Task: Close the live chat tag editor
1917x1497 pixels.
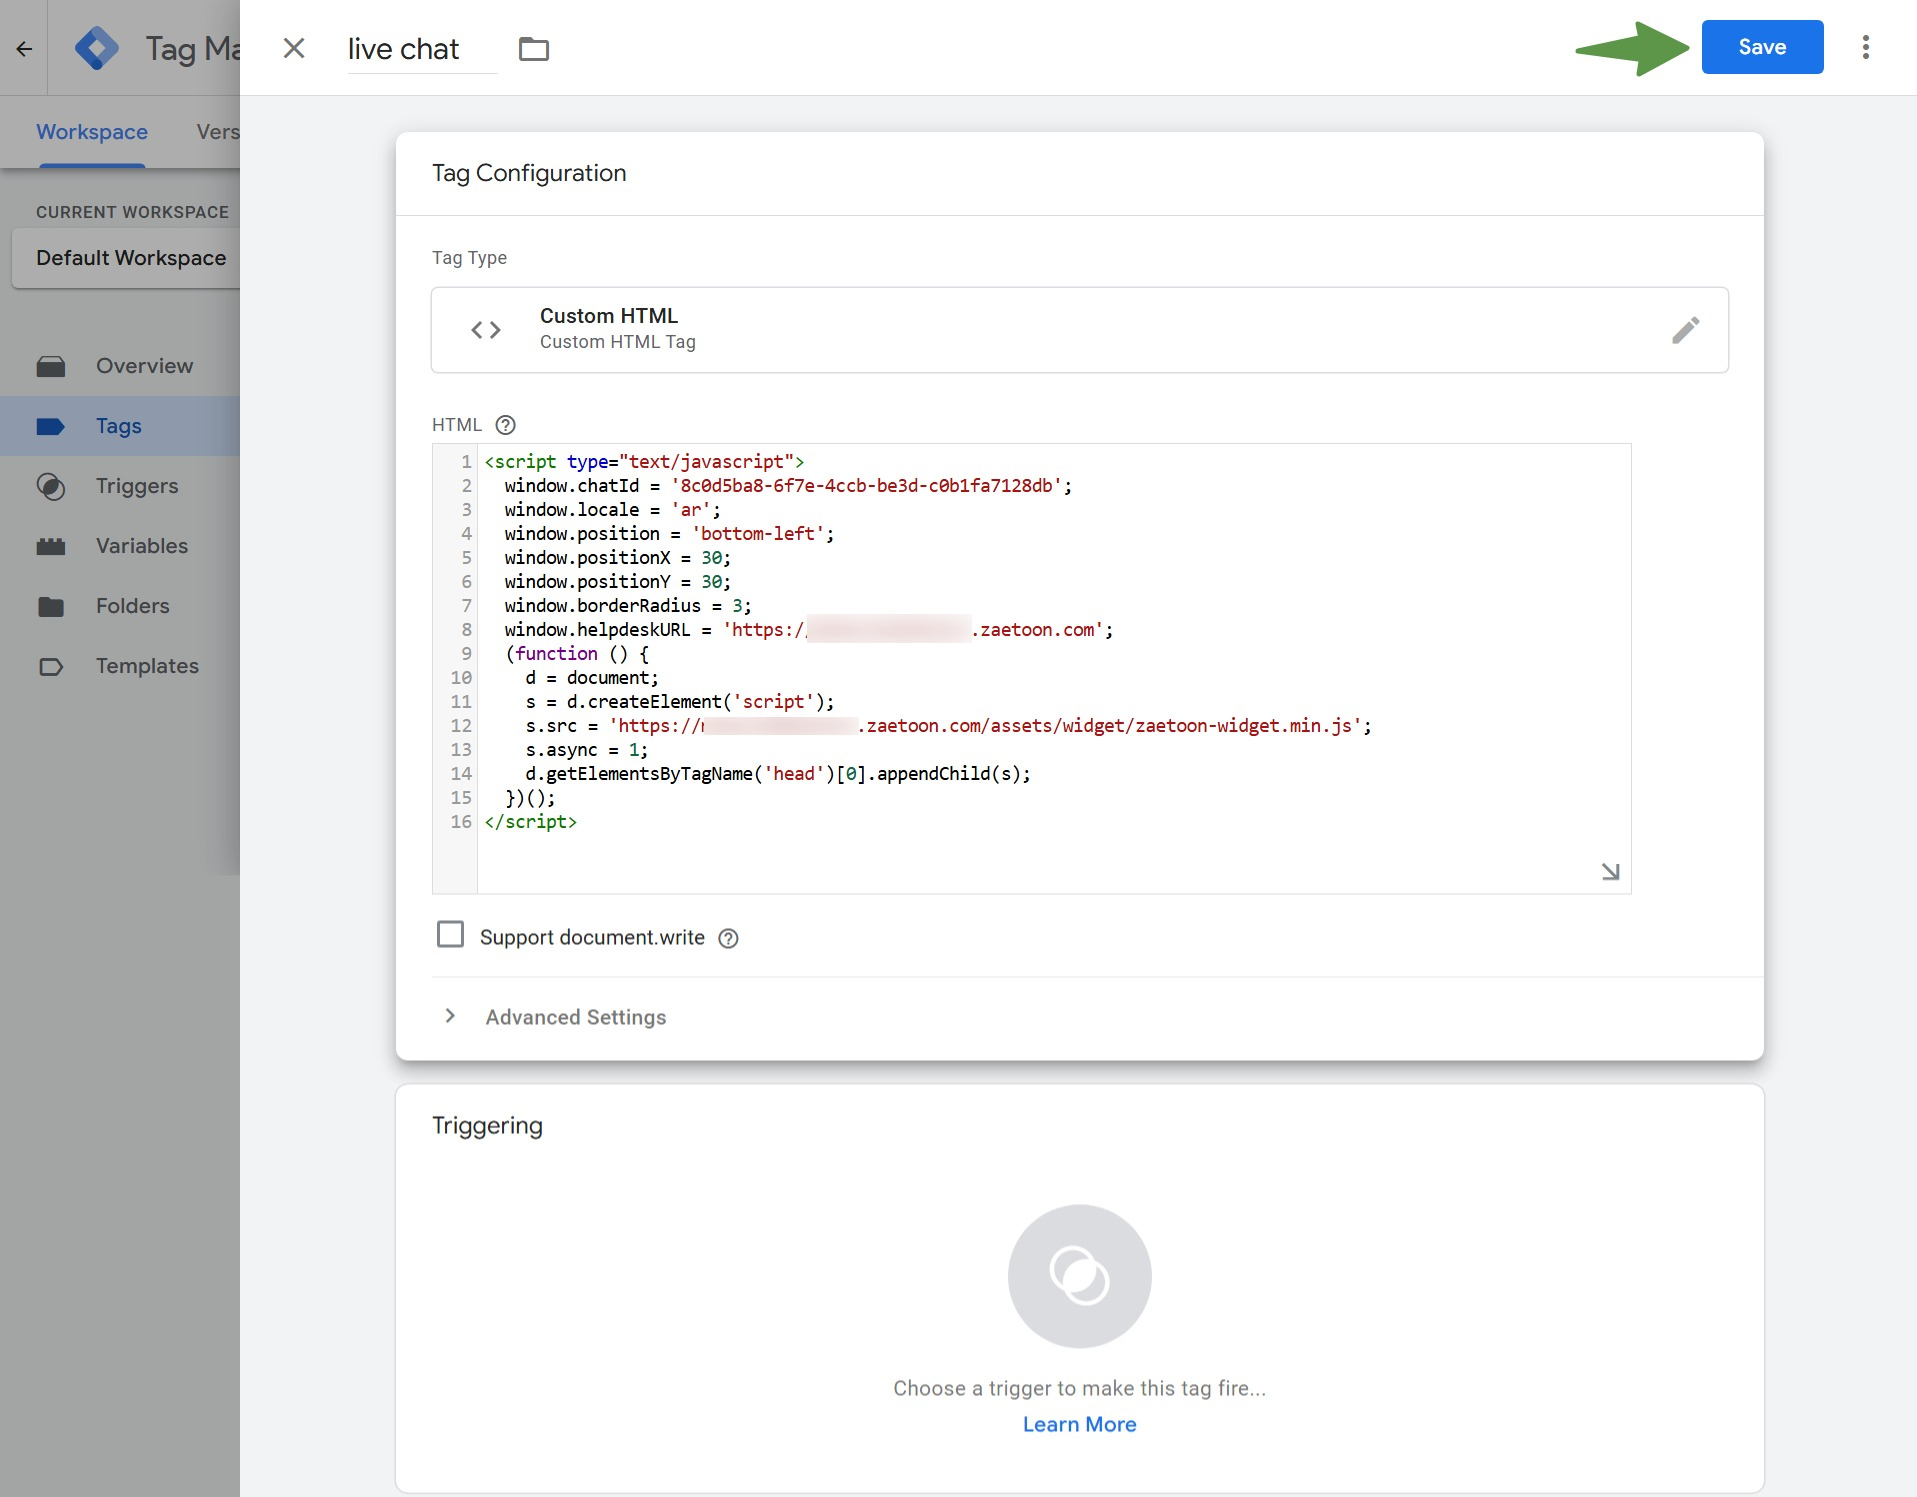Action: click(293, 48)
